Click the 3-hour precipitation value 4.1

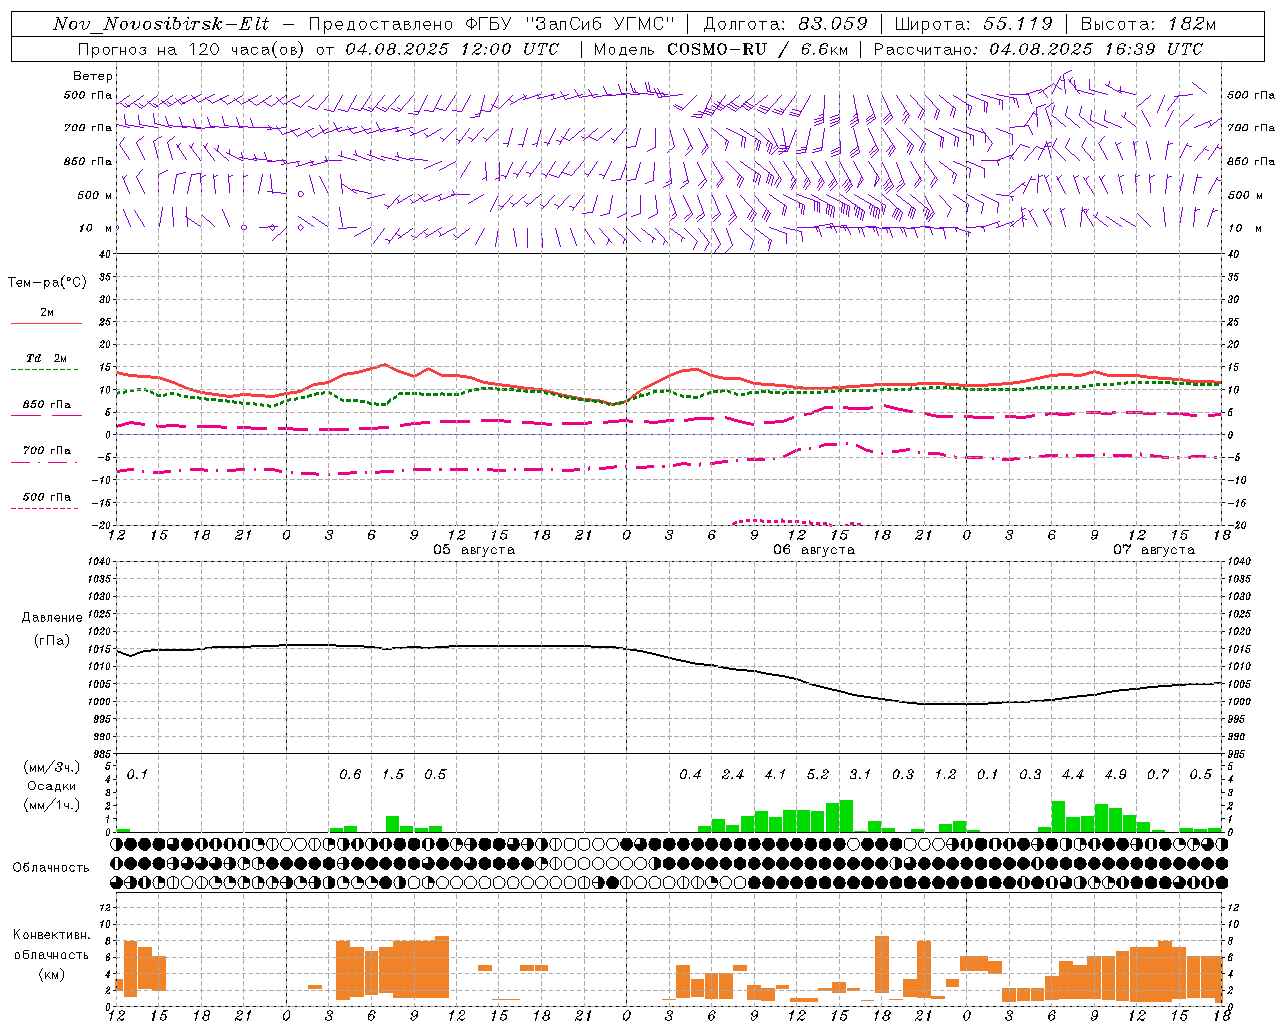coord(775,774)
